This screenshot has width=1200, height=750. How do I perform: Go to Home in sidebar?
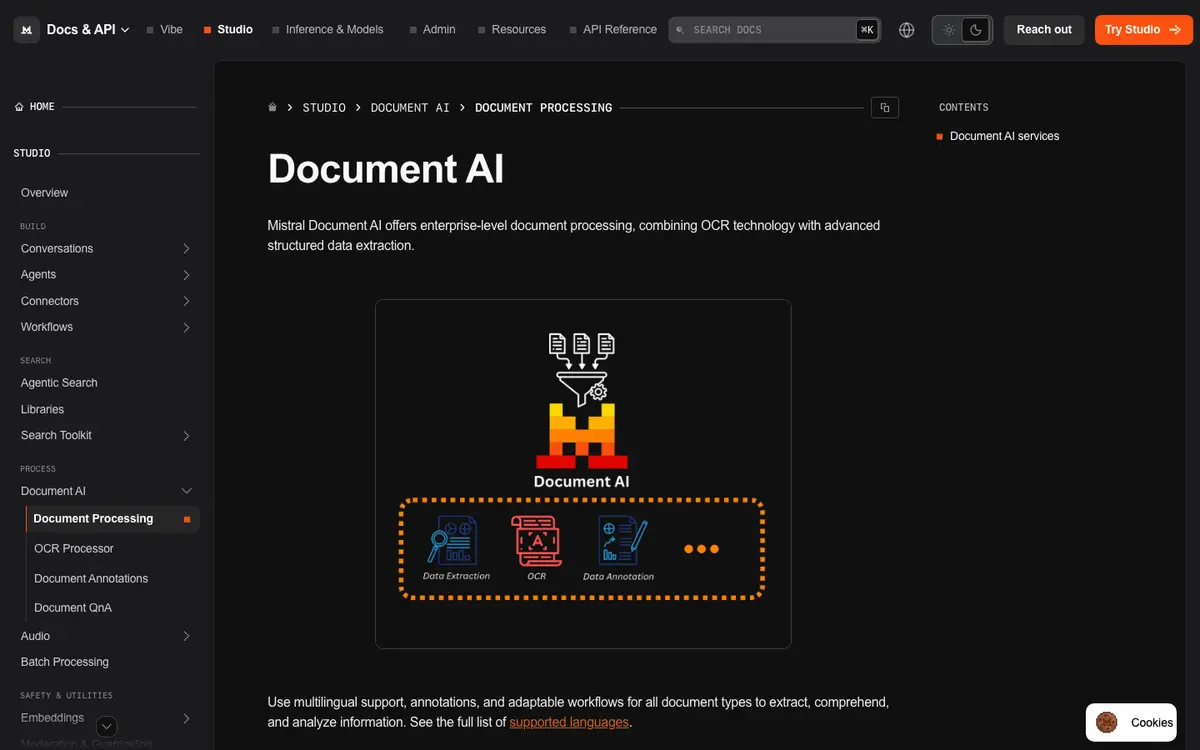click(x=35, y=107)
